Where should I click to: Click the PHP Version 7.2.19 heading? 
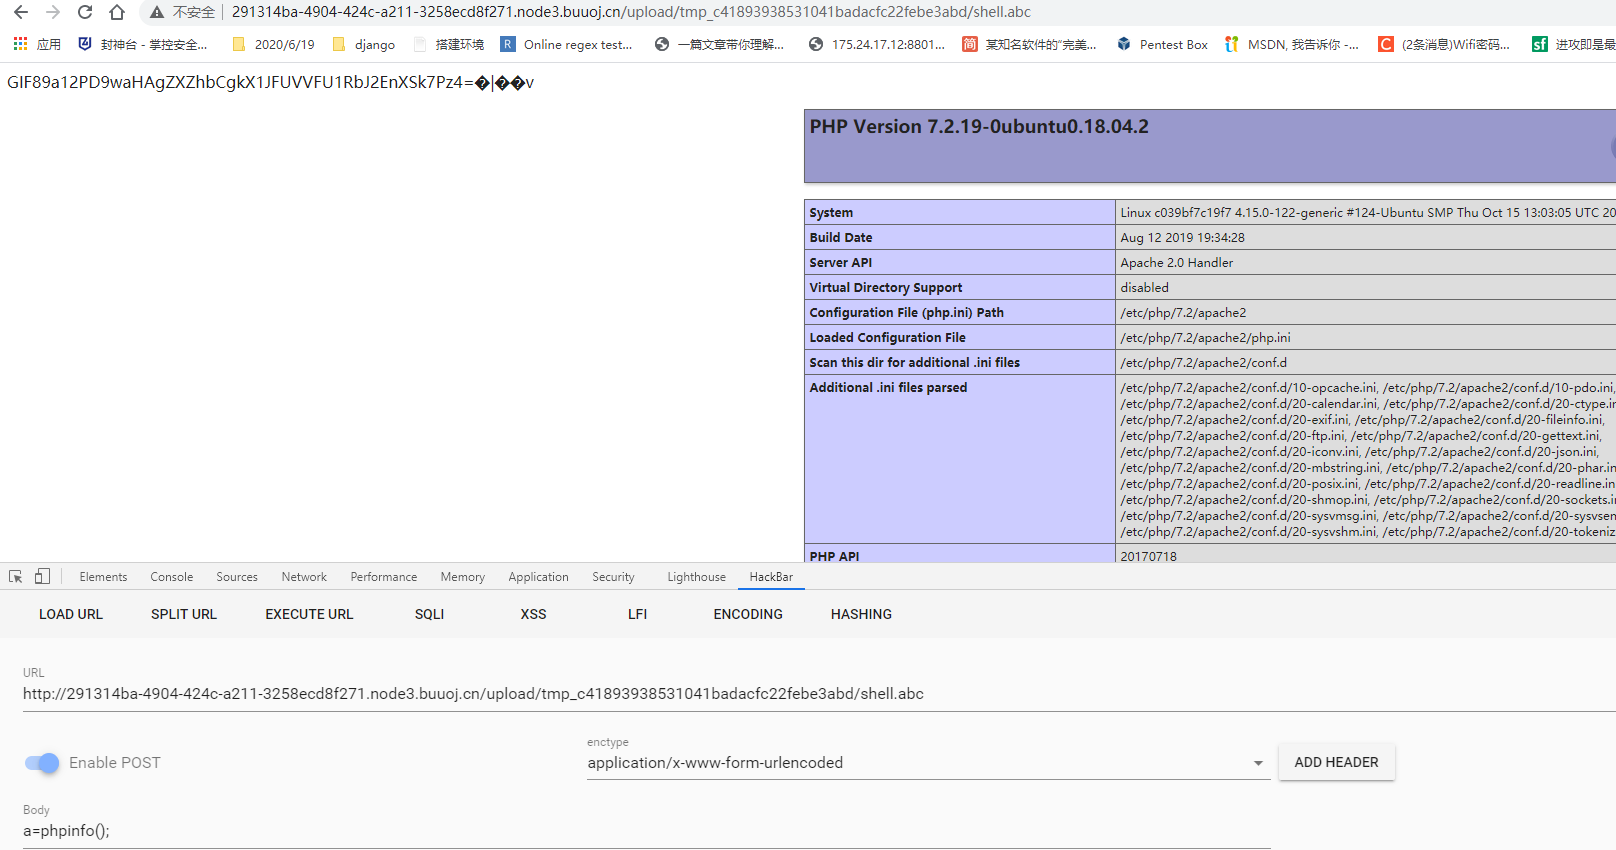979,127
